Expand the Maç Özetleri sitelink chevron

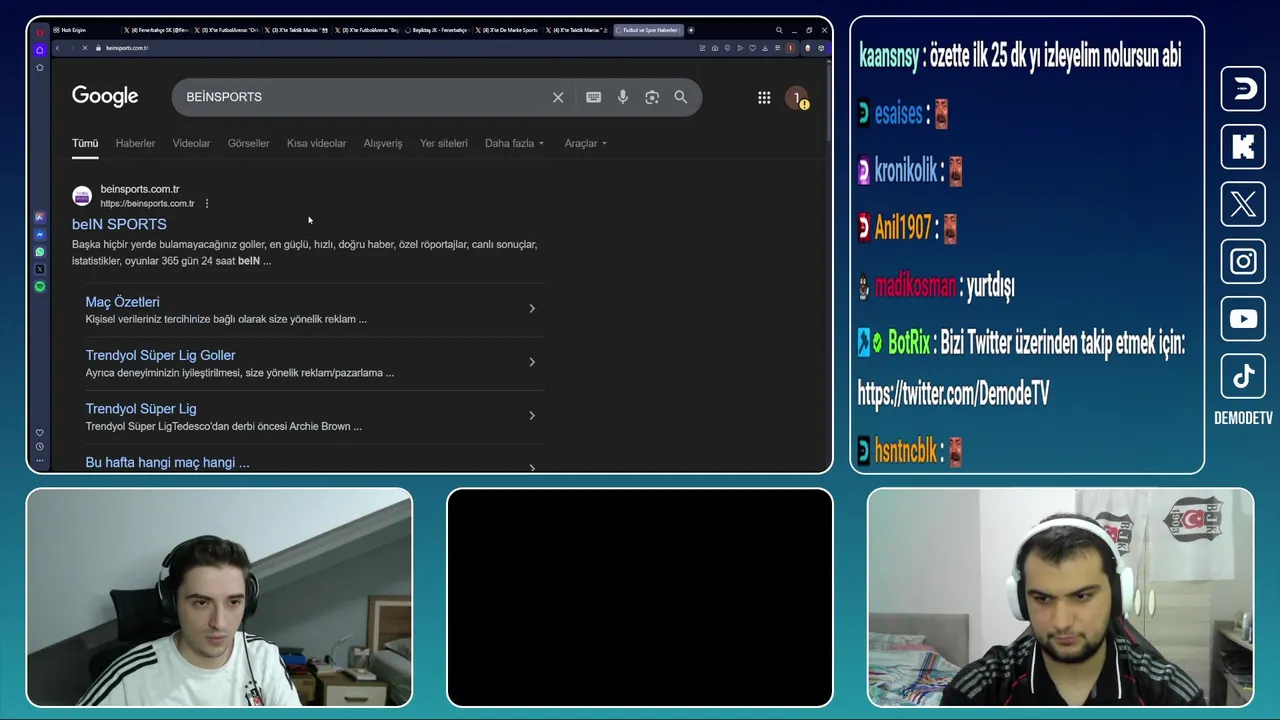click(532, 309)
